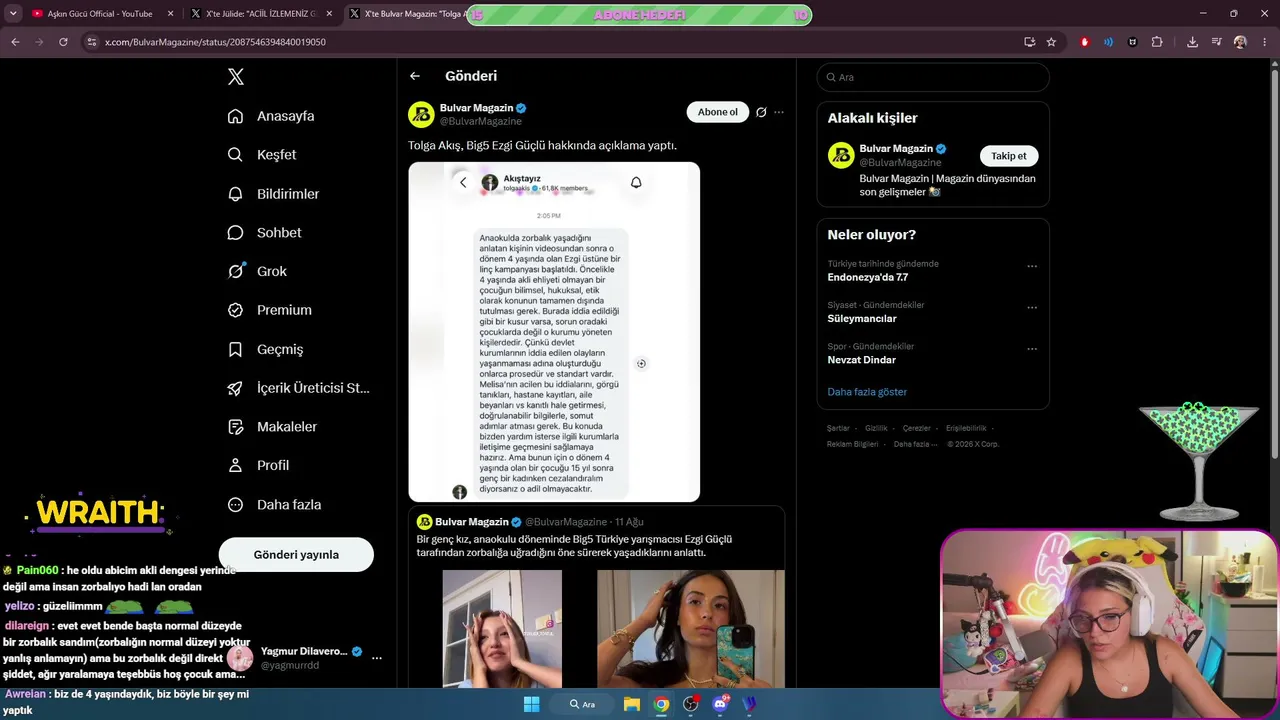The width and height of the screenshot is (1280, 720).
Task: Open the Telegram screenshot image in post
Action: click(554, 332)
